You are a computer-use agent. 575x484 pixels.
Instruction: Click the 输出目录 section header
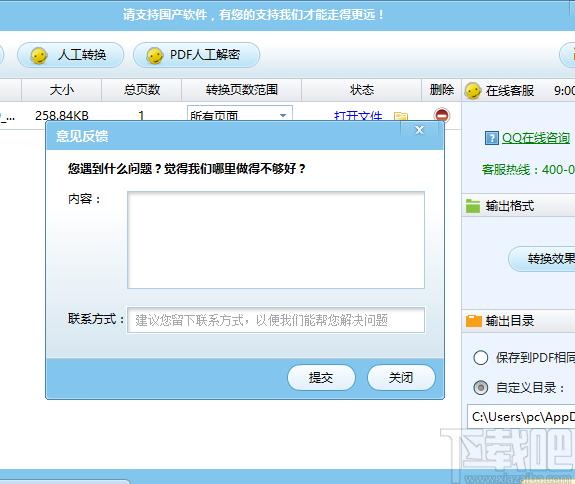pyautogui.click(x=518, y=321)
